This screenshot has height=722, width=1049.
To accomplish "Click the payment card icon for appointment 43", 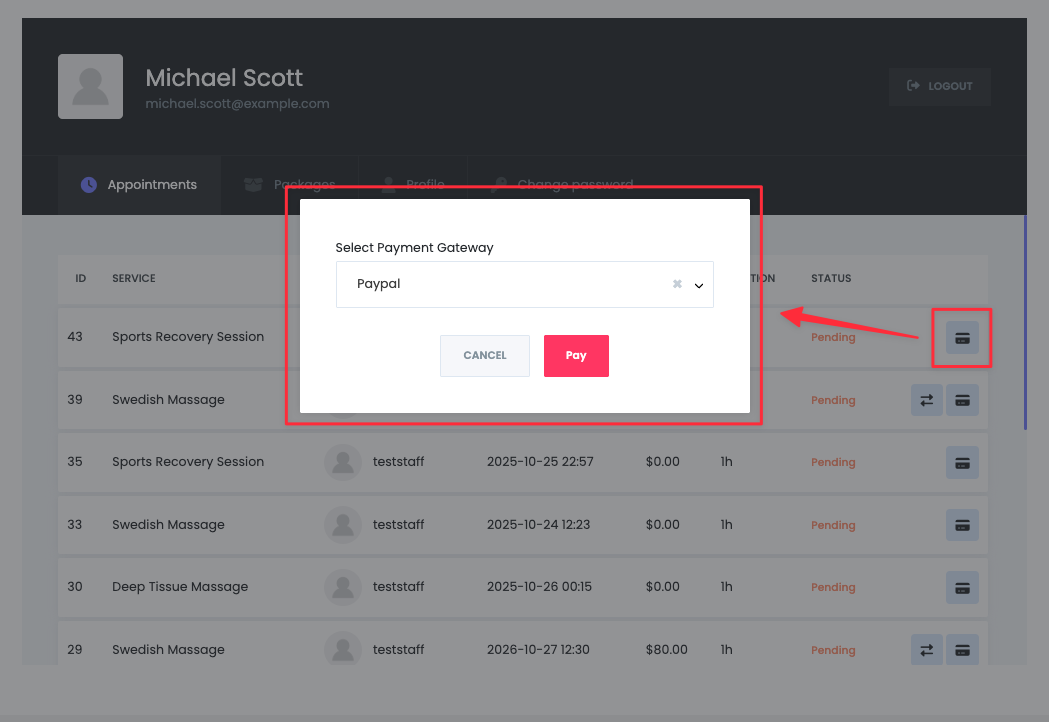I will coord(962,338).
